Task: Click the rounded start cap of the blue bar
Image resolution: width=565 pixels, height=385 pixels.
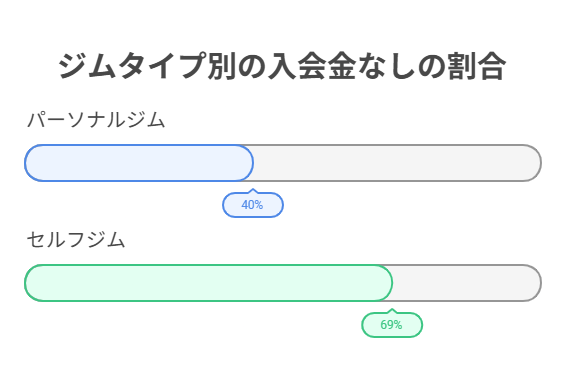Action: (x=33, y=163)
